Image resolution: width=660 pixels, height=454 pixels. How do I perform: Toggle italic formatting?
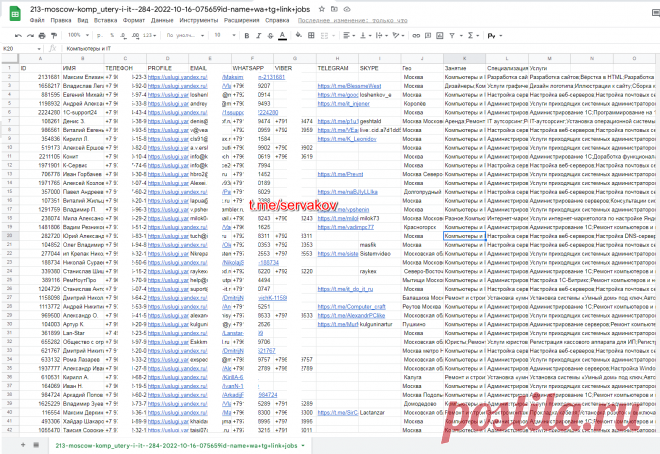[258, 36]
